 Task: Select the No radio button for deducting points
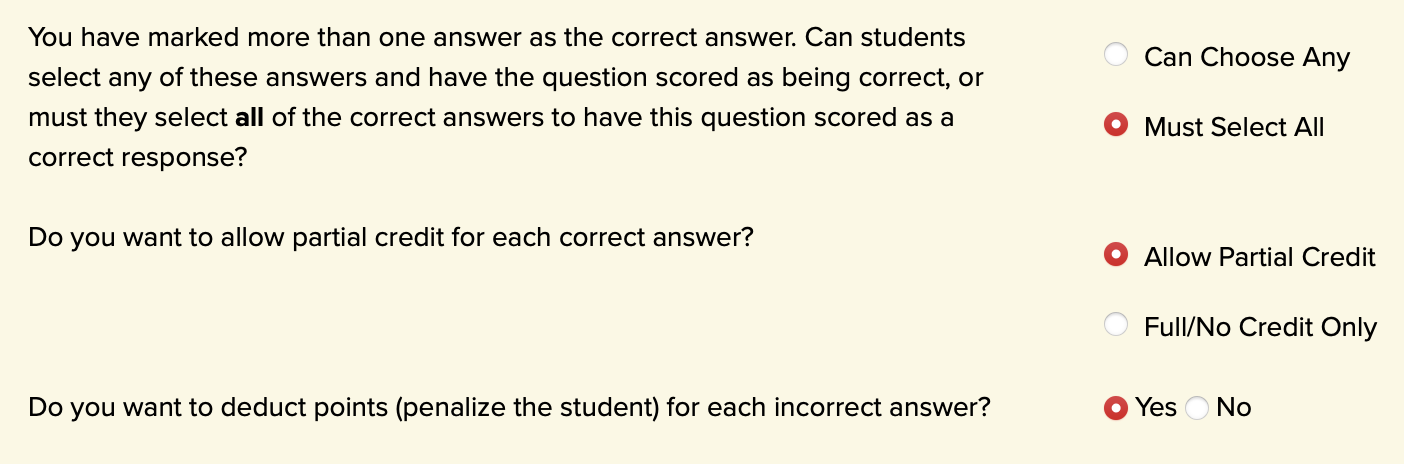(1197, 407)
